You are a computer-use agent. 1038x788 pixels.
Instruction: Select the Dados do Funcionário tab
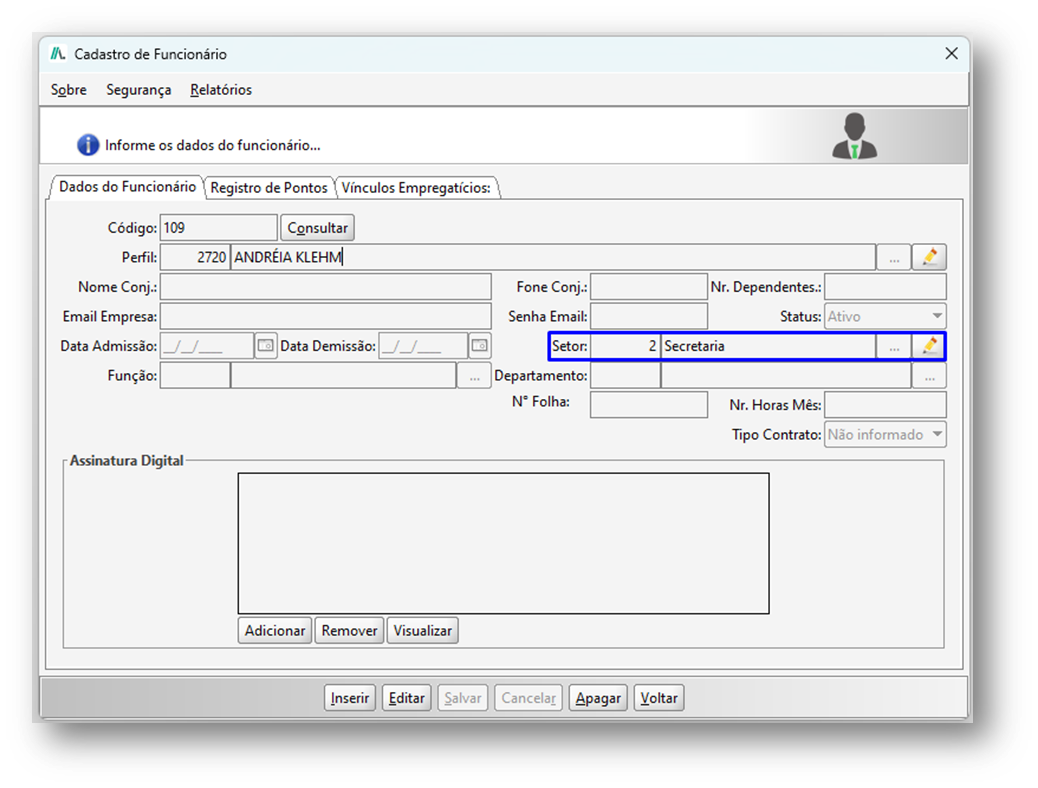[127, 187]
